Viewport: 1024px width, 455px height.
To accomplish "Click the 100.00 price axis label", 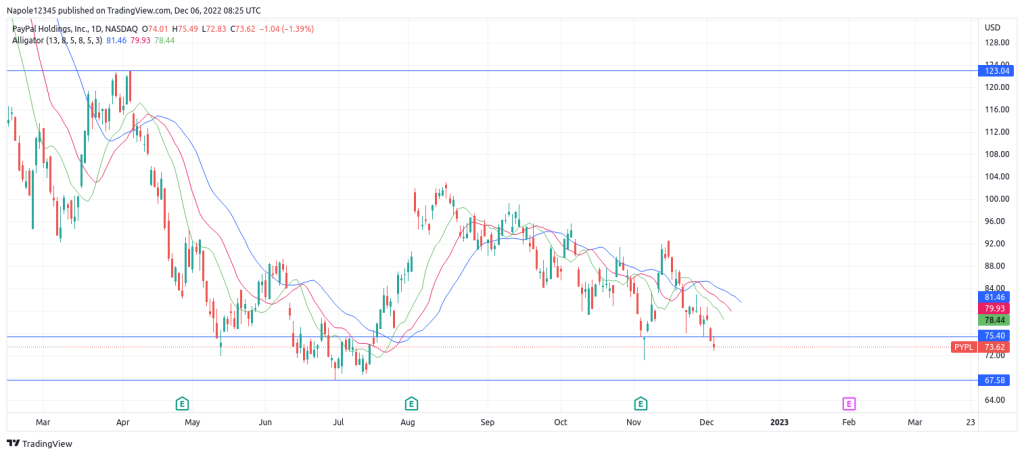I will click(x=995, y=198).
